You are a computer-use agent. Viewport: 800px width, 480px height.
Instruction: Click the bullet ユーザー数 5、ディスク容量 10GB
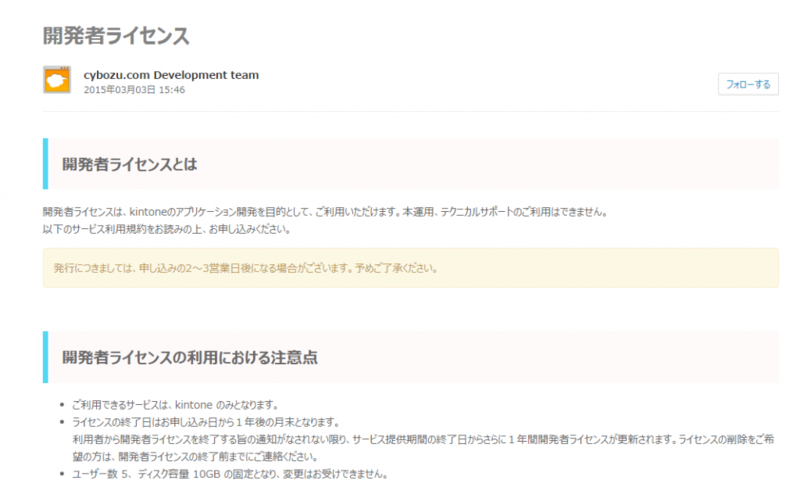click(230, 474)
